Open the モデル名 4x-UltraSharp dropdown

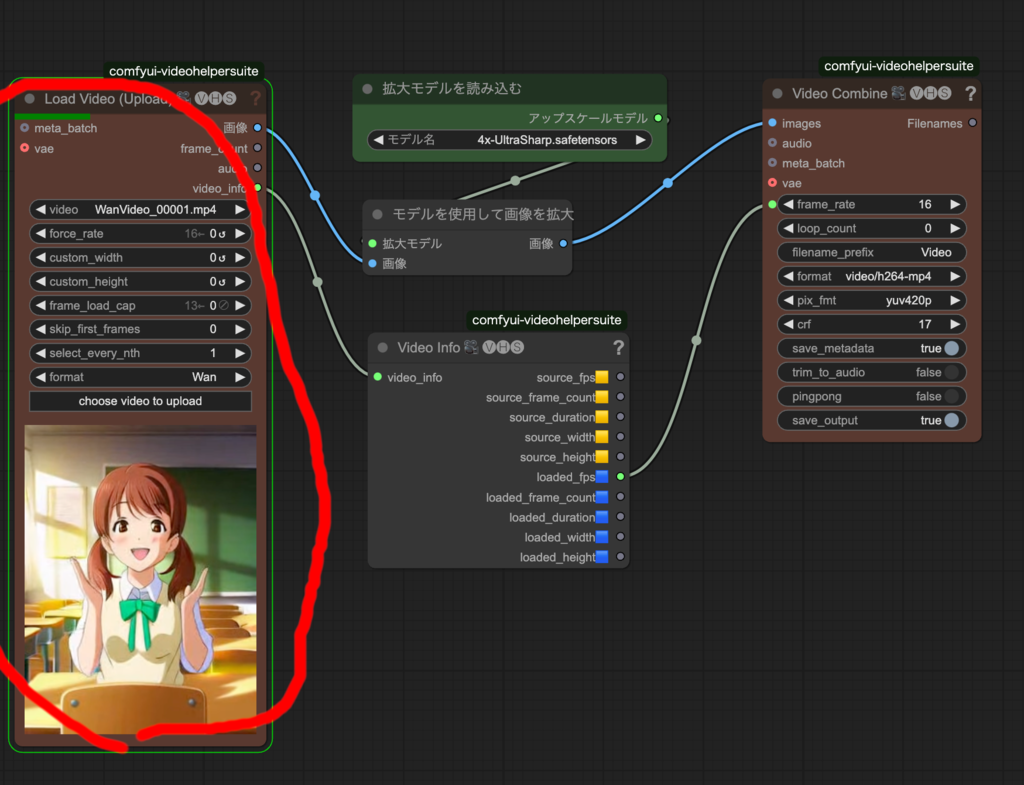click(x=509, y=140)
